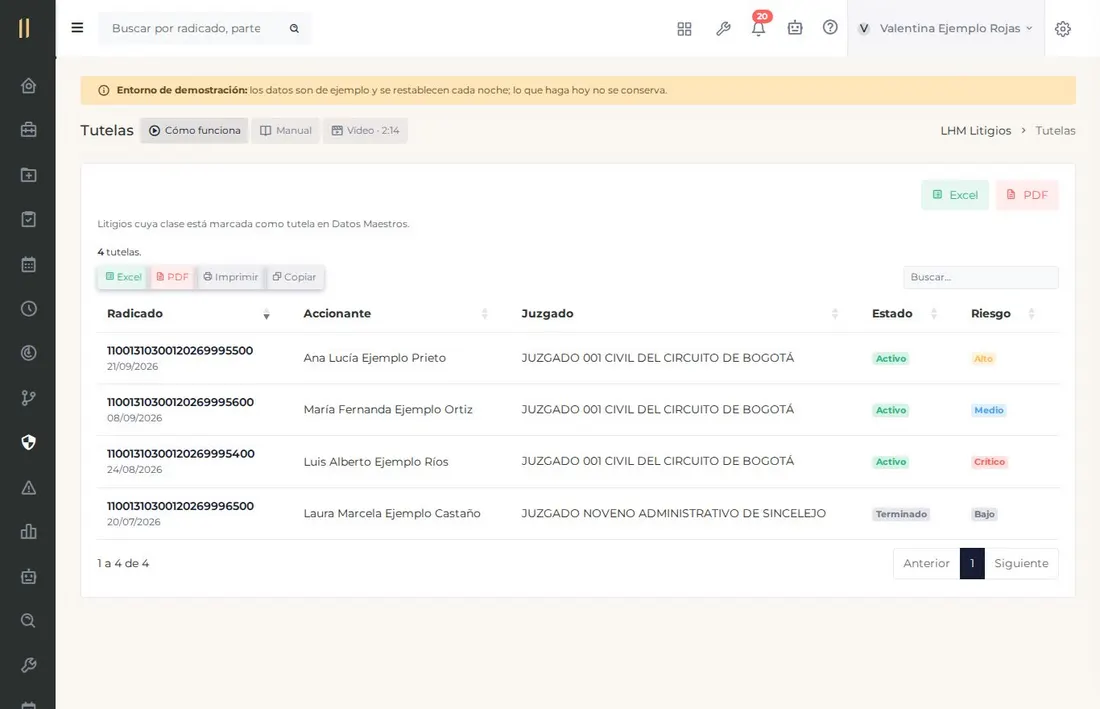Open the bar chart sidebar icon
The height and width of the screenshot is (709, 1100).
click(x=28, y=532)
